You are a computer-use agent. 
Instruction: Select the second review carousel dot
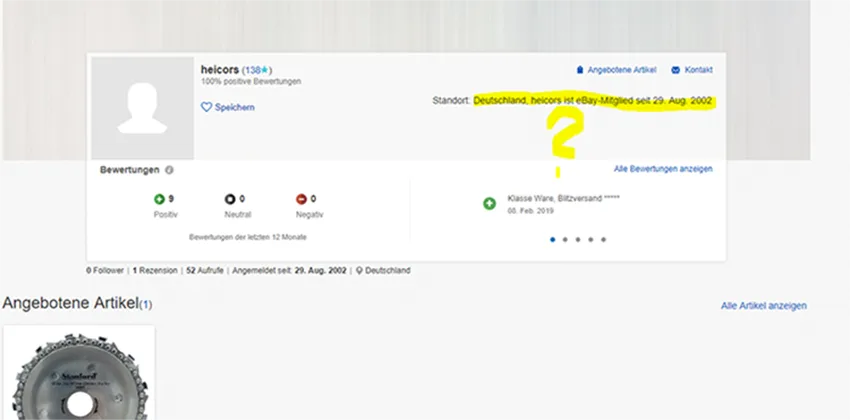[565, 240]
